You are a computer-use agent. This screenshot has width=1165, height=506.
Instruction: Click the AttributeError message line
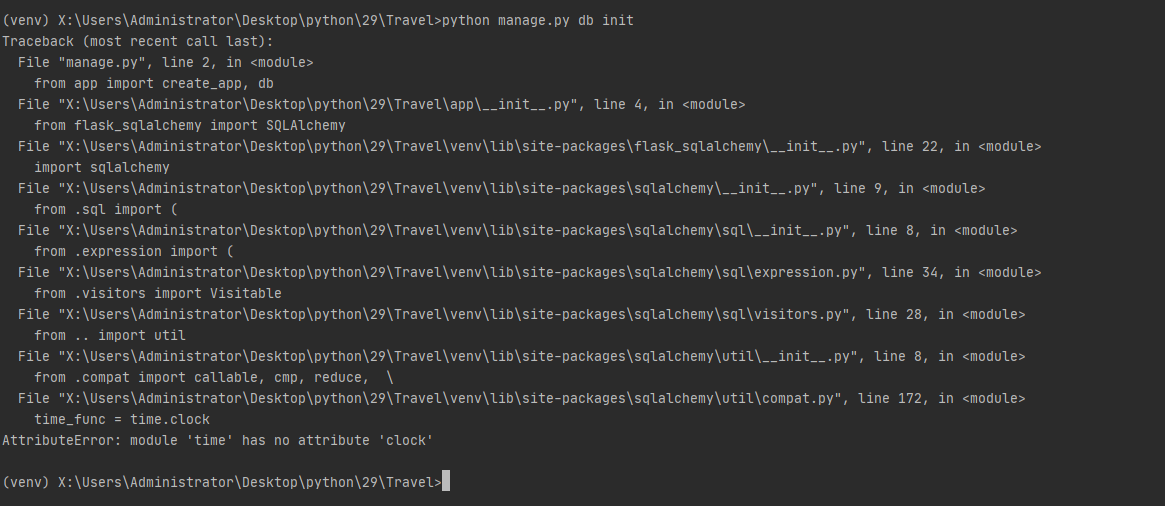[218, 441]
